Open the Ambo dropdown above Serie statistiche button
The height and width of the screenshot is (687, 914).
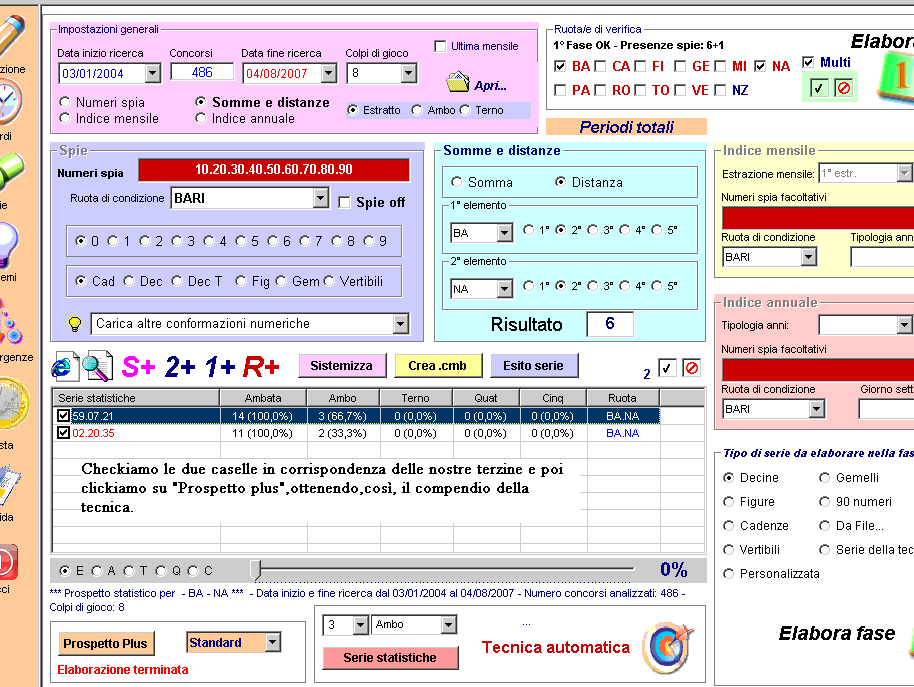click(x=448, y=625)
